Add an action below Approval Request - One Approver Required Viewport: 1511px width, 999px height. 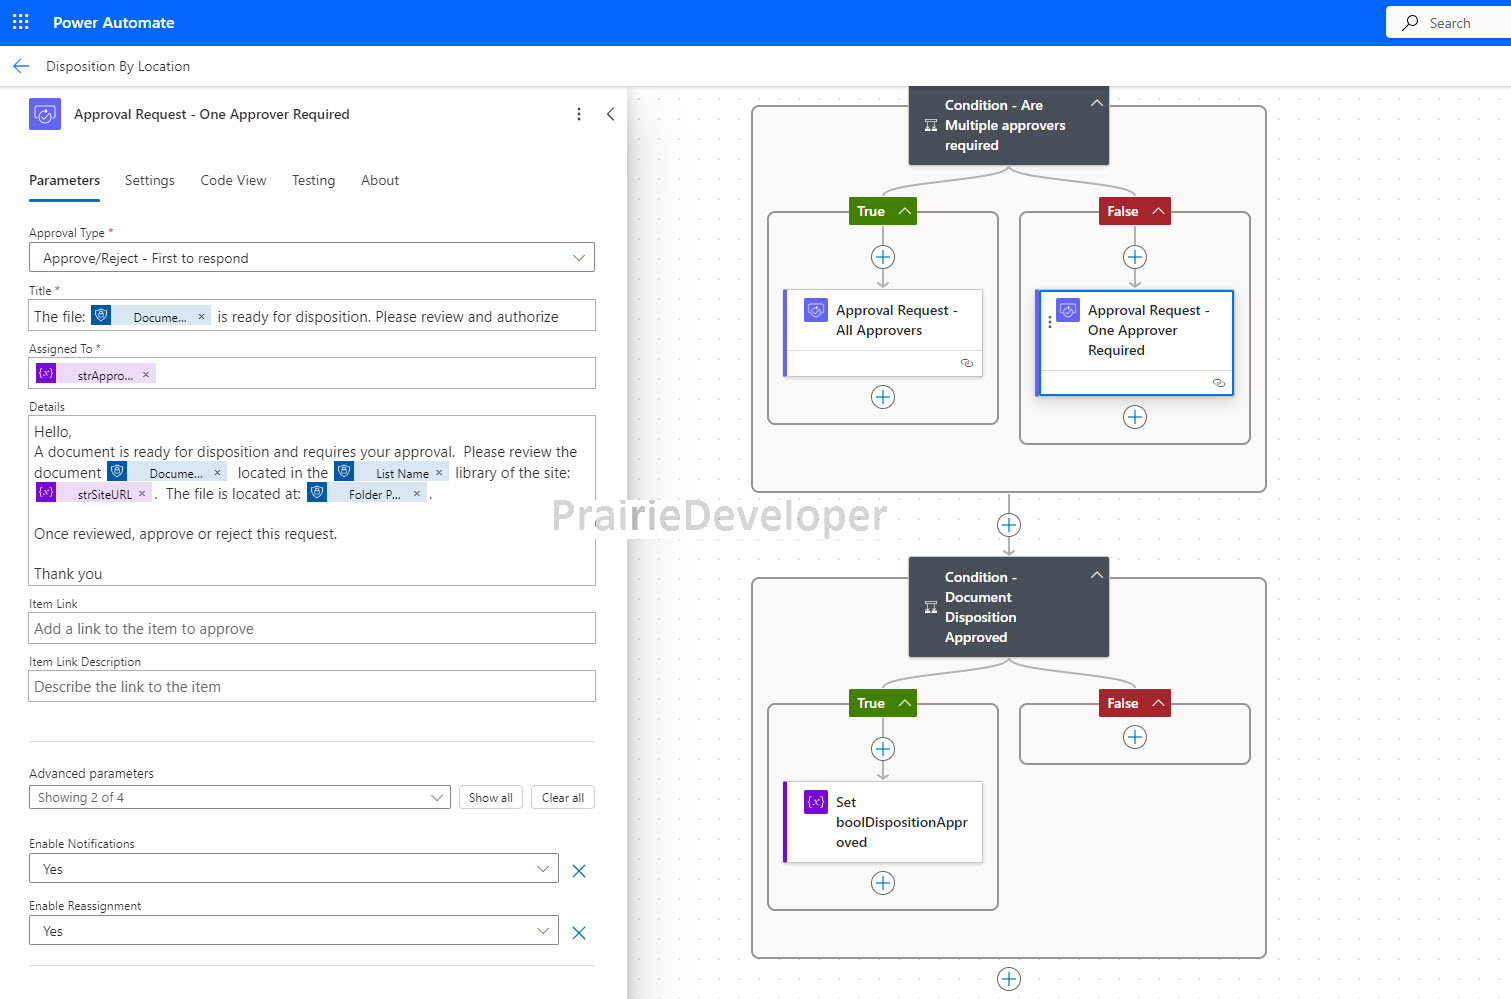point(1135,417)
